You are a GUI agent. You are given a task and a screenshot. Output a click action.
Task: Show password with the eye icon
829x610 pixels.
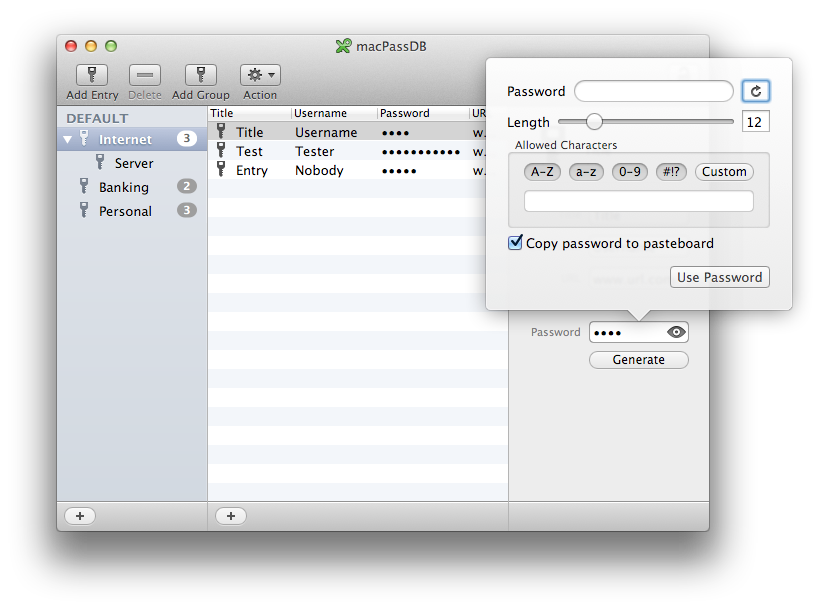click(x=677, y=332)
